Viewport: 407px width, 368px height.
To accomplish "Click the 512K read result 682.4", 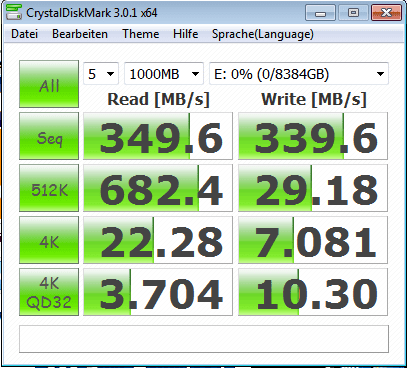I will (158, 188).
